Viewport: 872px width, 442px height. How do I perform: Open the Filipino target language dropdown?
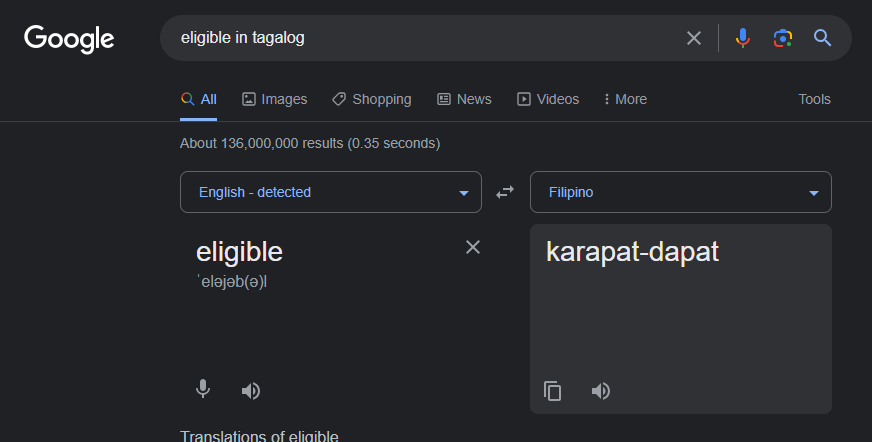point(681,192)
